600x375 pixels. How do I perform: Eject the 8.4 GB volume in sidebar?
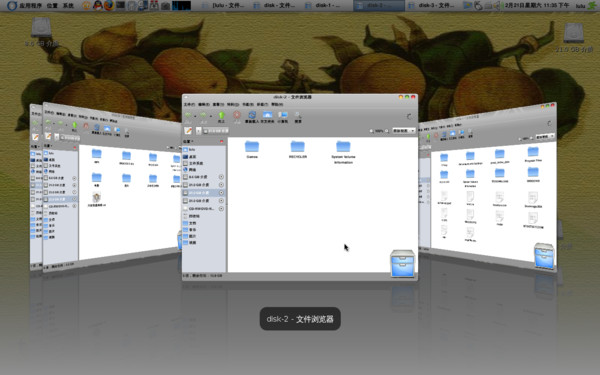(221, 177)
